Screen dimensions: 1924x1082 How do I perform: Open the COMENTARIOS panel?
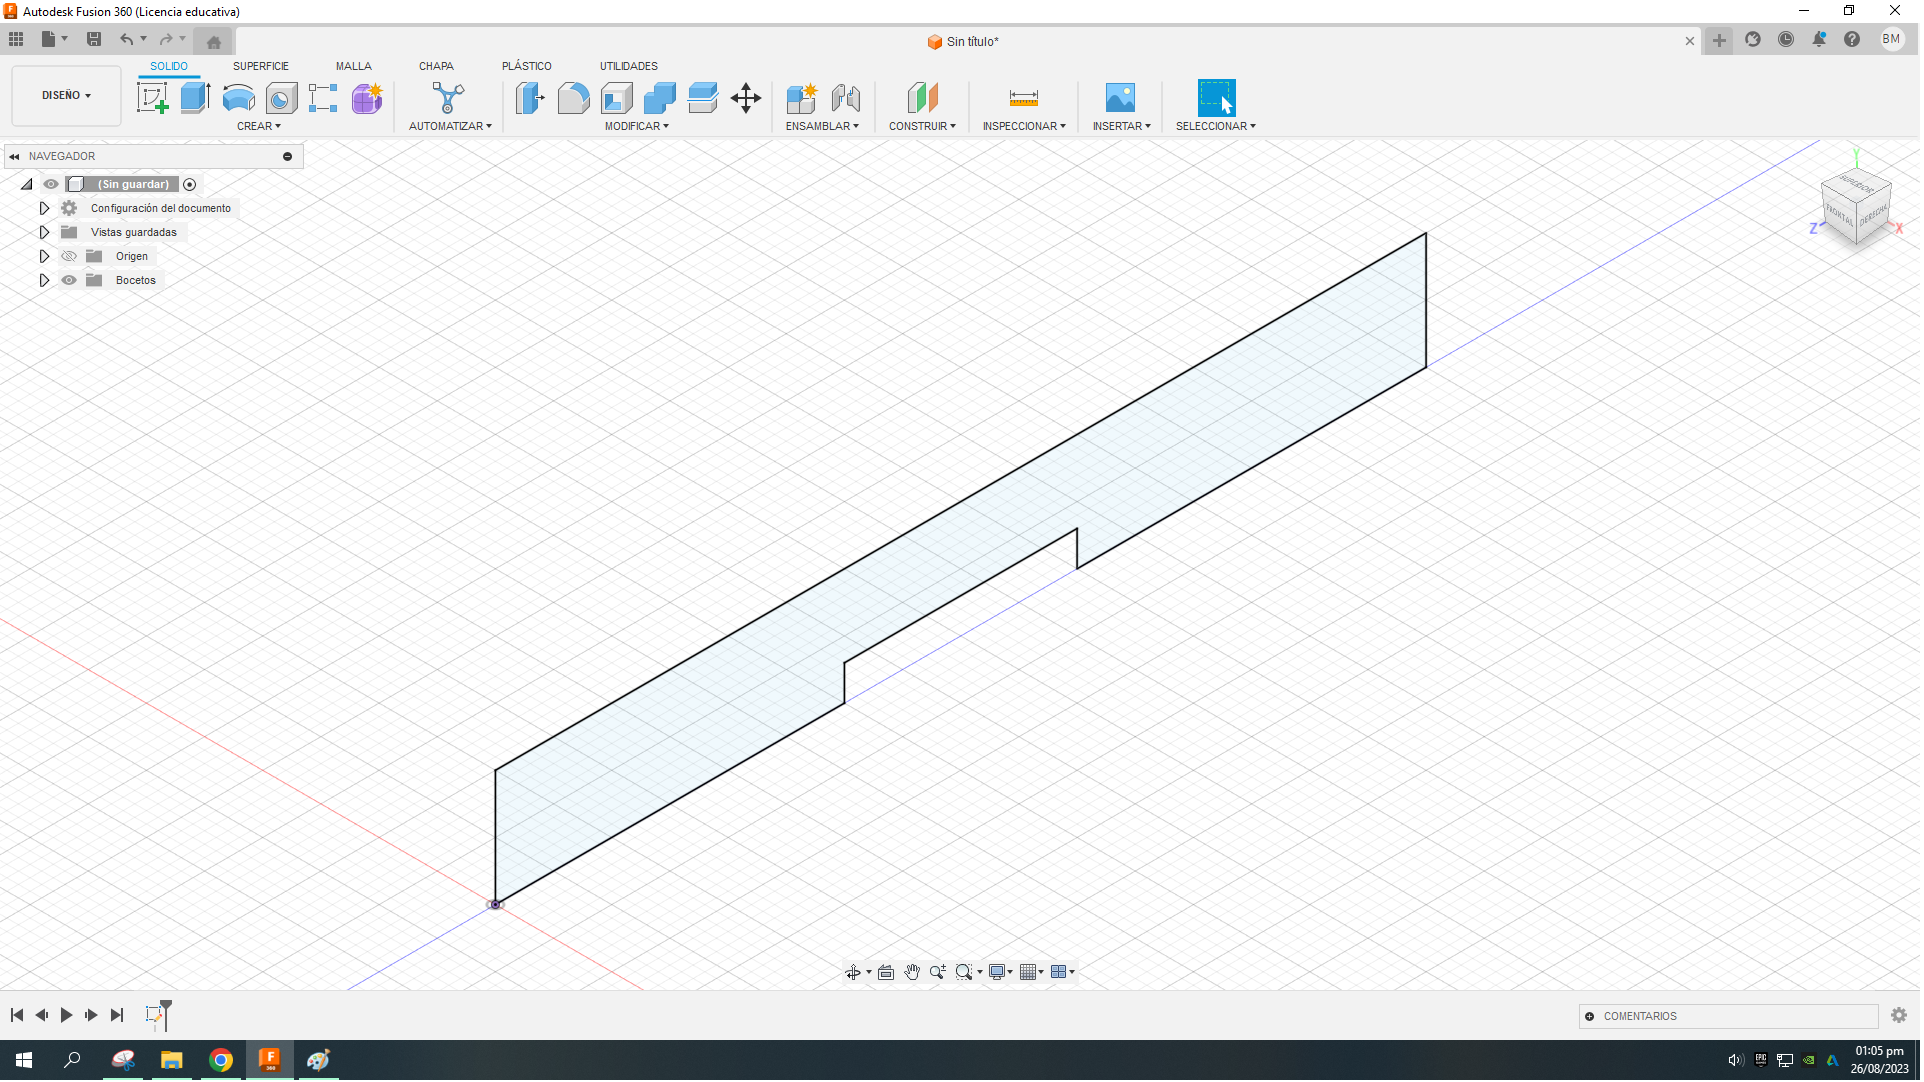(x=1640, y=1016)
